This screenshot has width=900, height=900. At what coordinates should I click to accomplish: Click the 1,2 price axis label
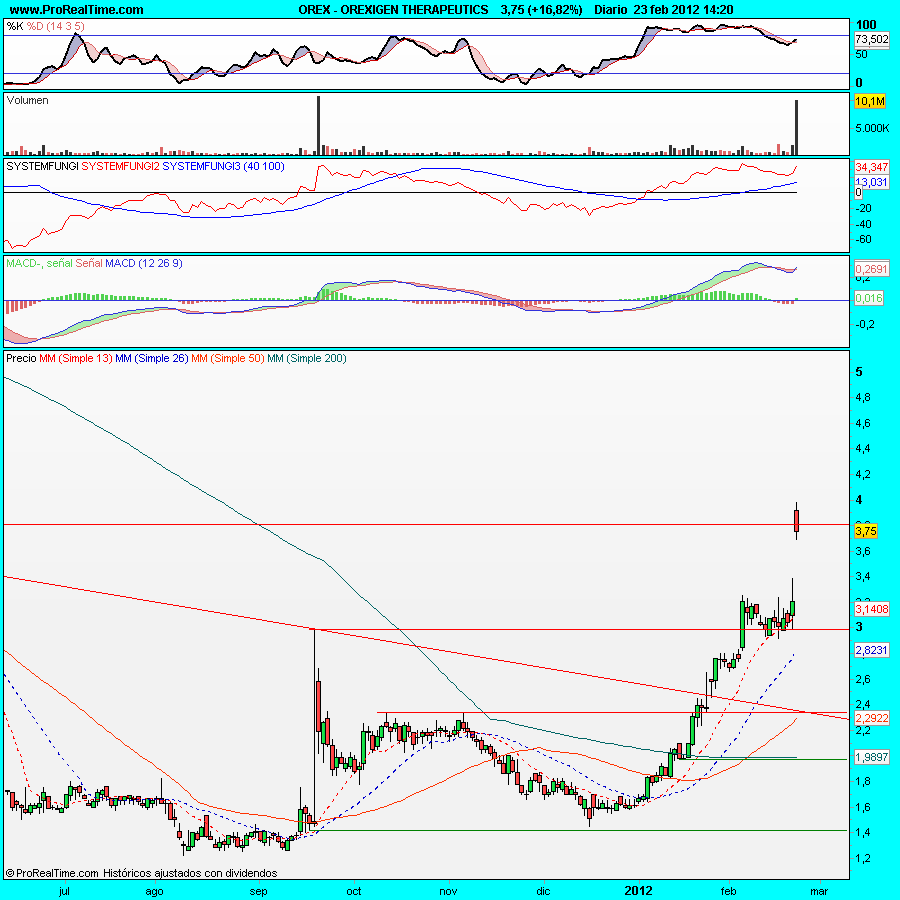(x=863, y=859)
